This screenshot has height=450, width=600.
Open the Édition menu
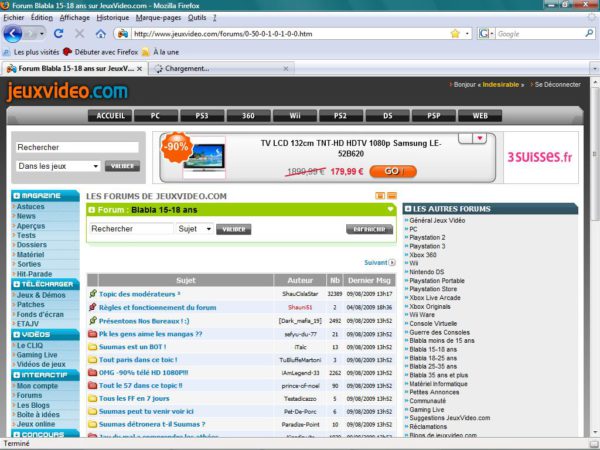[x=42, y=18]
